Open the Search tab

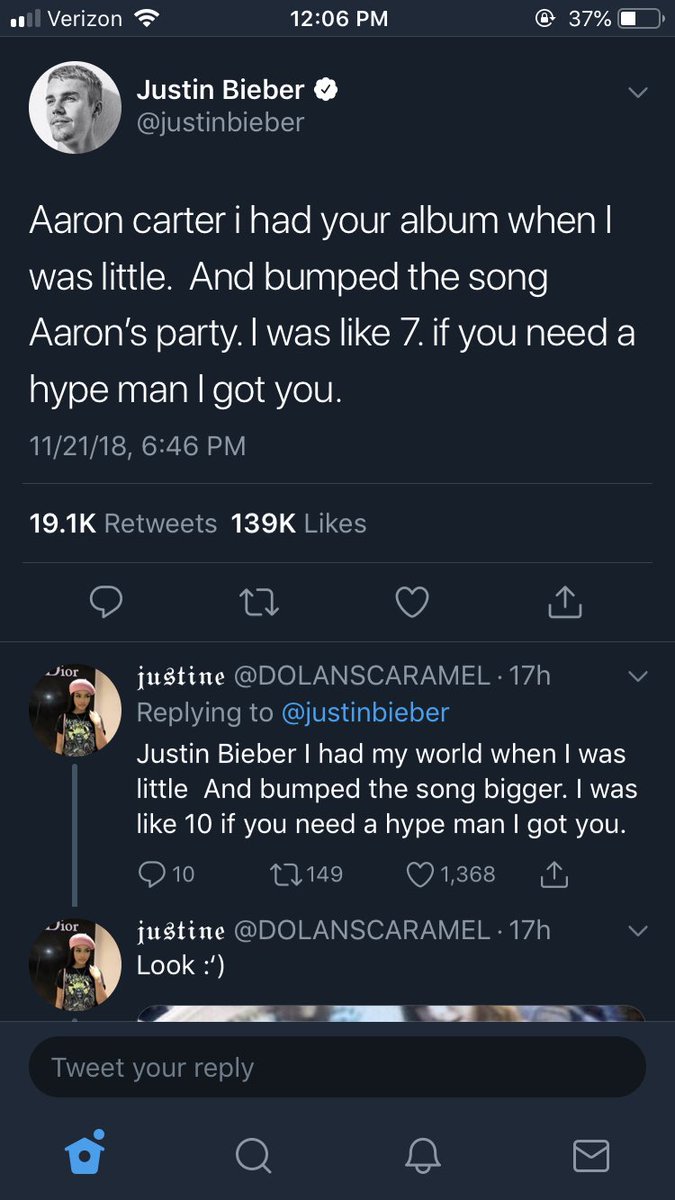pos(253,1155)
